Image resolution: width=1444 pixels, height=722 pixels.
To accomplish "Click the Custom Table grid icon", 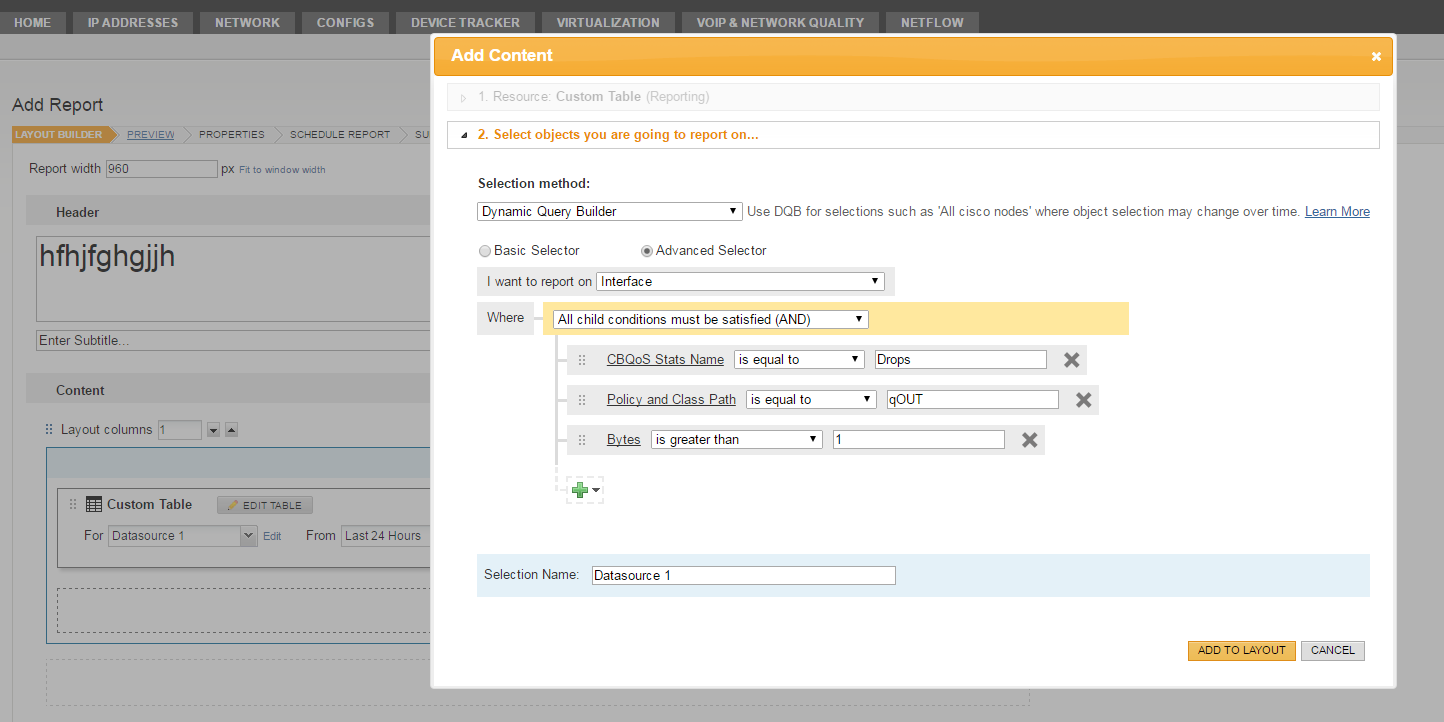I will click(x=94, y=505).
